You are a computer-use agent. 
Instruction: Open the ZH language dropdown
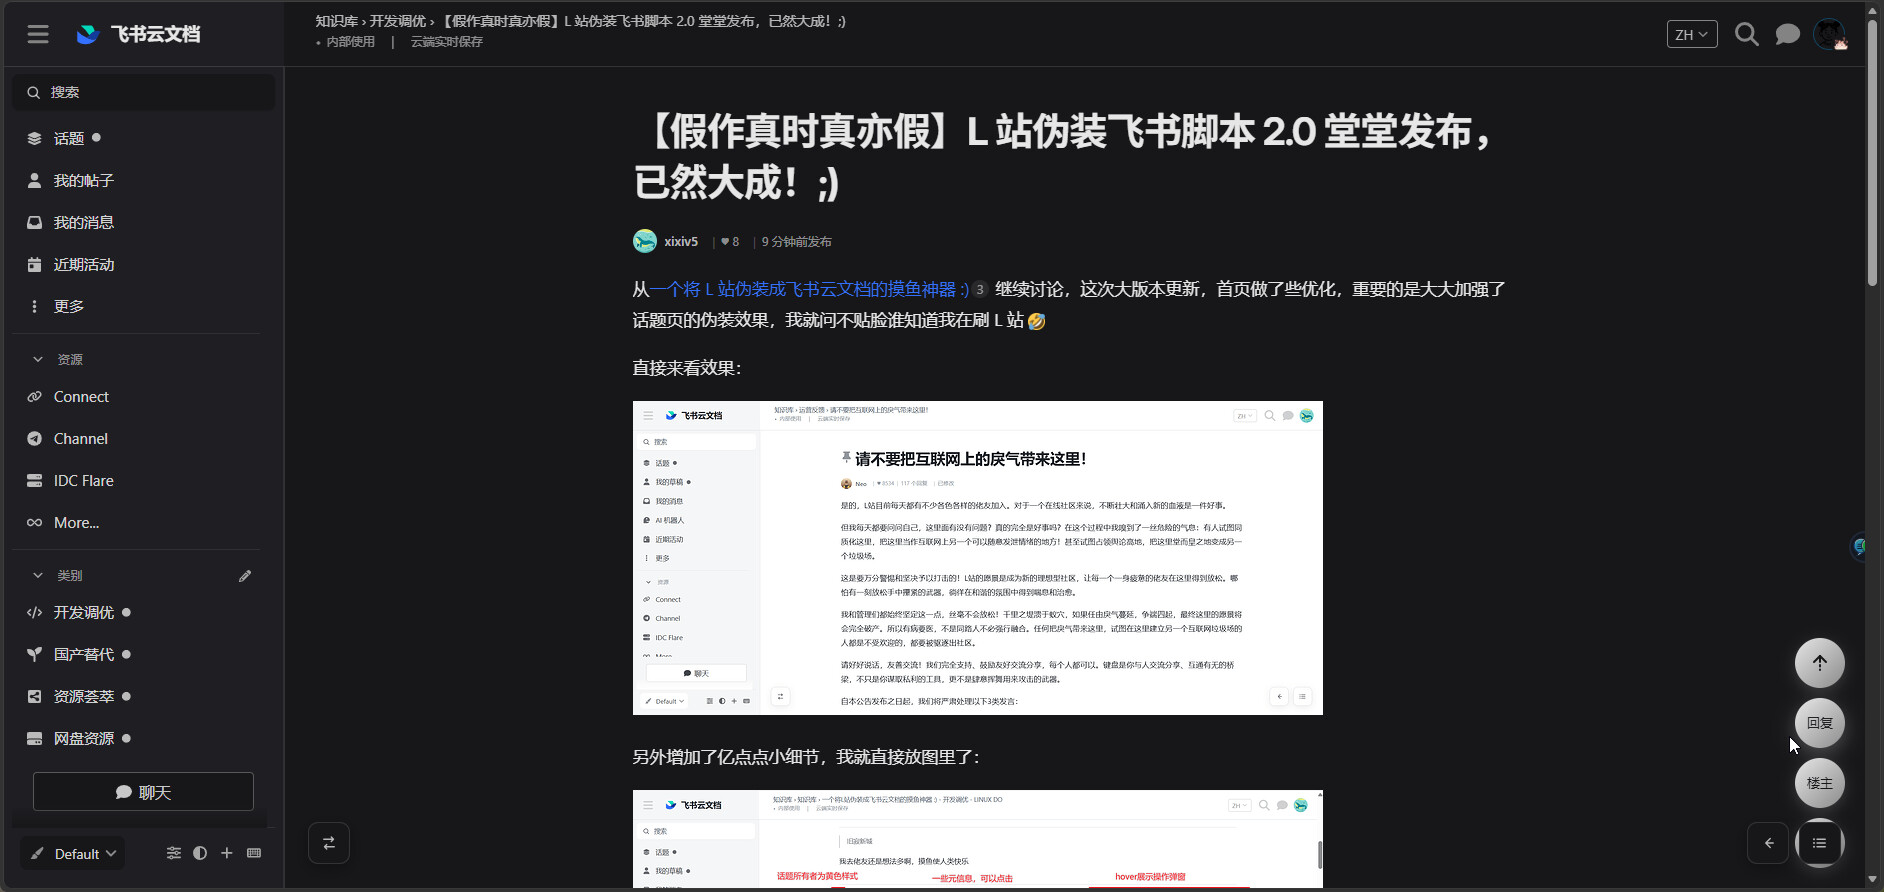(x=1691, y=34)
